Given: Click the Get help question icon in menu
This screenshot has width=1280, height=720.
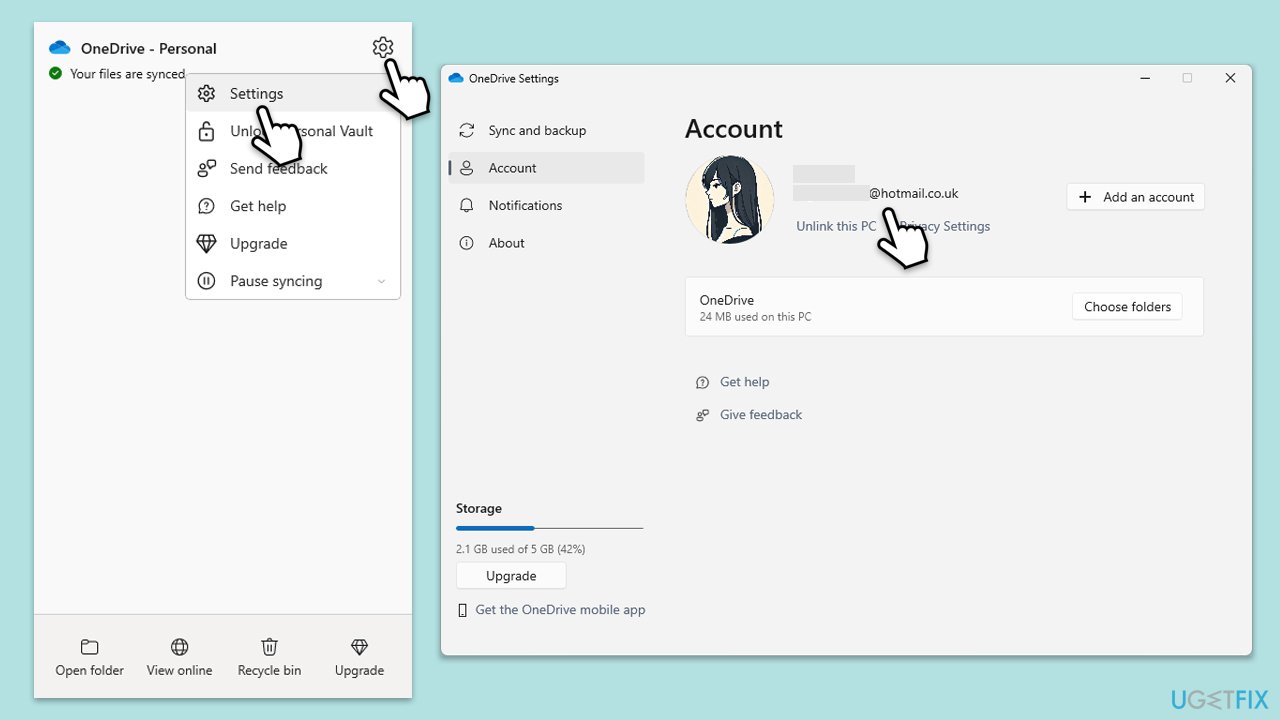Looking at the screenshot, I should [x=206, y=206].
